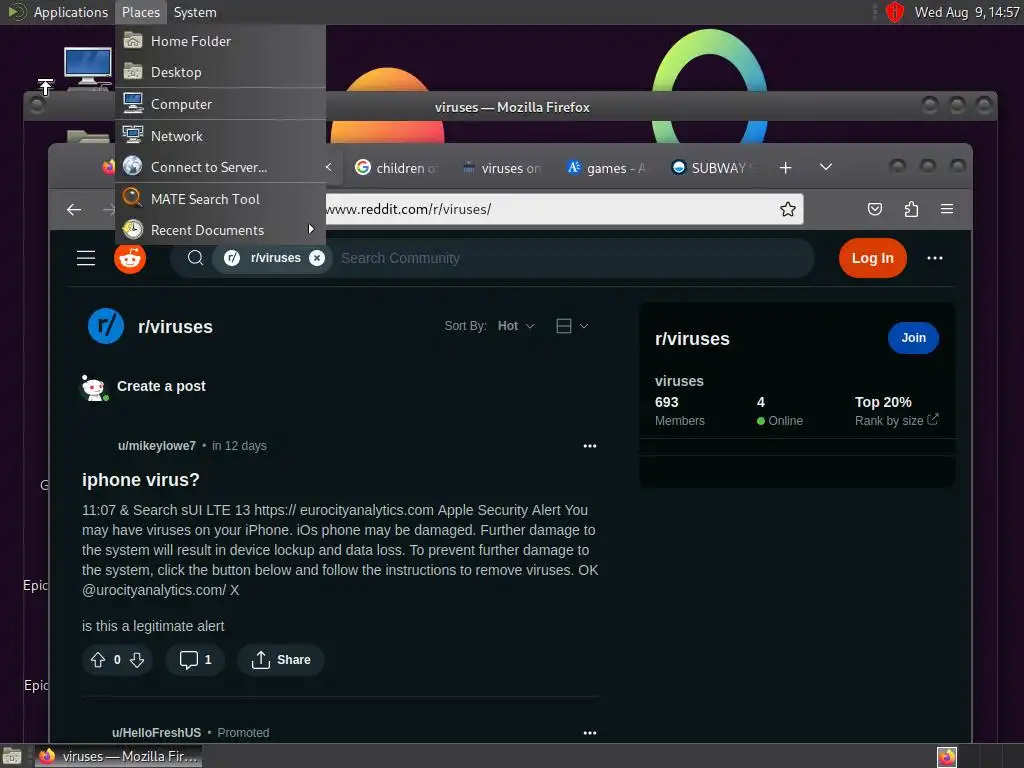This screenshot has height=768, width=1024.
Task: Downvote the iphone virus post
Action: pos(136,660)
